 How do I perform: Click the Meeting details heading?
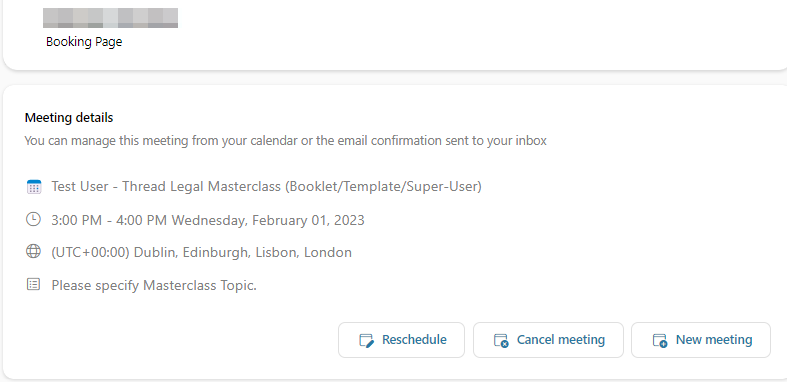pos(69,118)
